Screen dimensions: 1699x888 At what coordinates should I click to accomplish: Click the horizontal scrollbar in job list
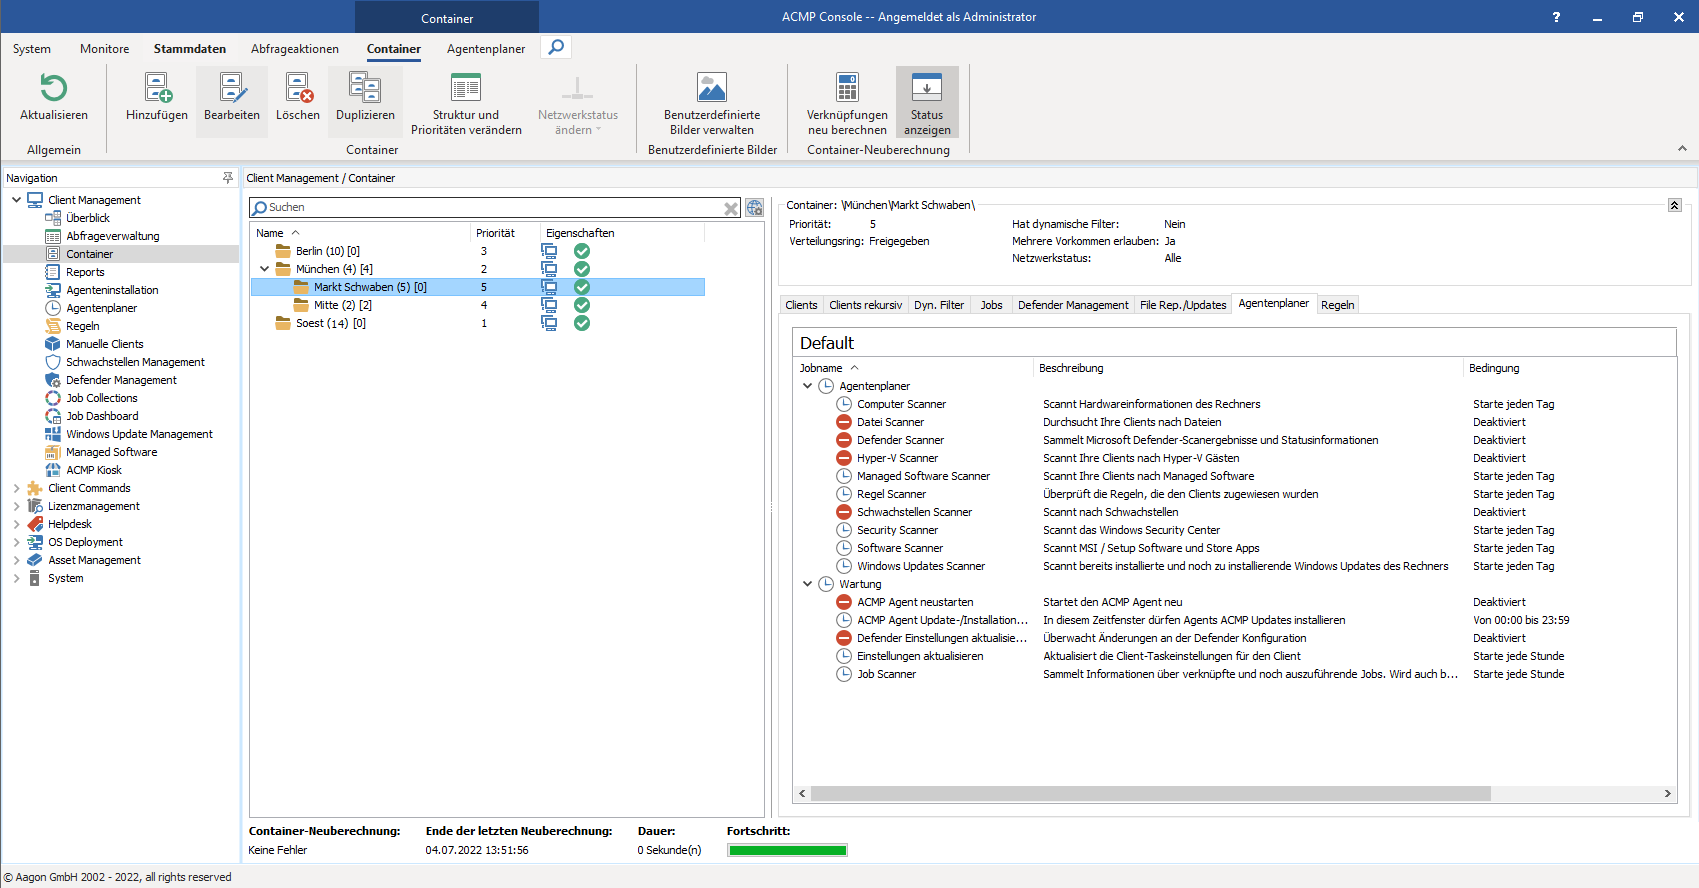[x=1150, y=793]
